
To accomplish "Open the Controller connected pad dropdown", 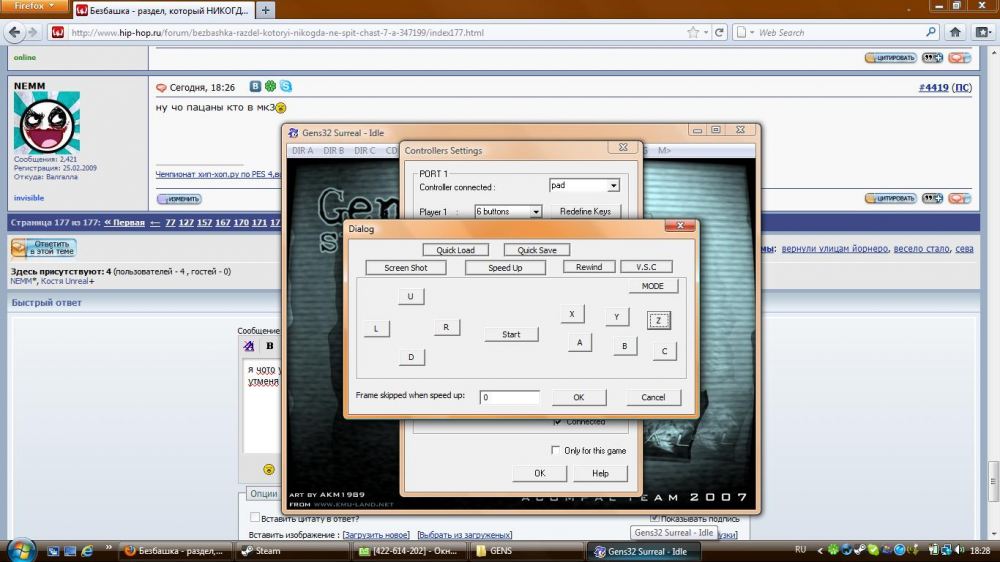I will coord(613,186).
